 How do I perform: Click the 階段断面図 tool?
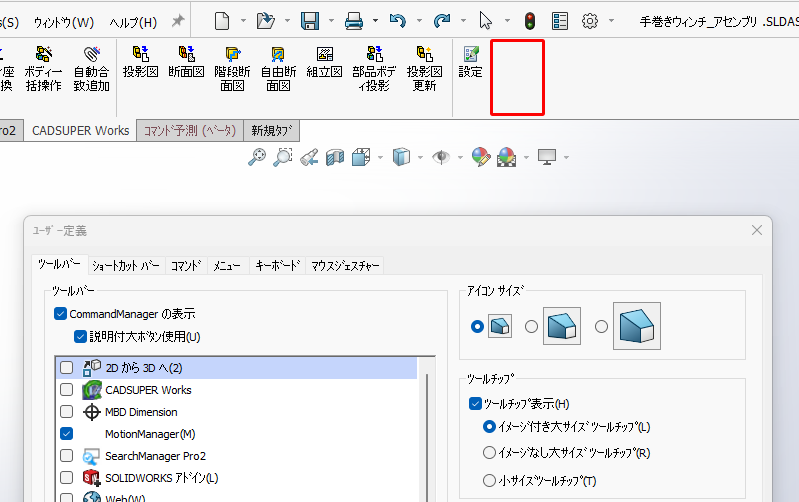(x=232, y=69)
